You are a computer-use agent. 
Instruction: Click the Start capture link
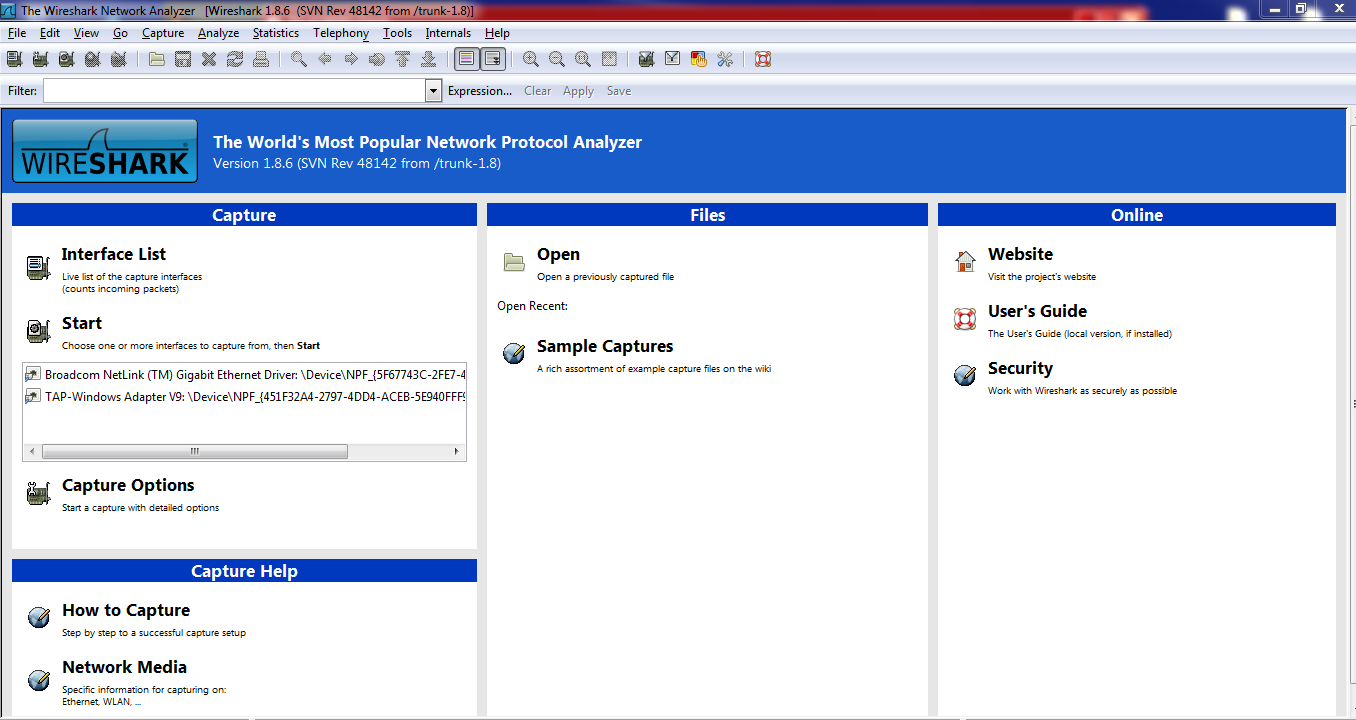82,323
